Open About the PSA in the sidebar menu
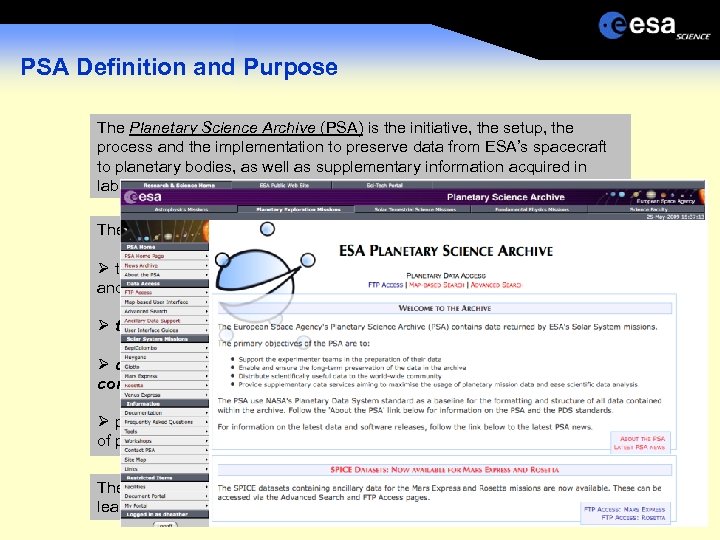Screen dimensions: 720x540 (x=165, y=275)
